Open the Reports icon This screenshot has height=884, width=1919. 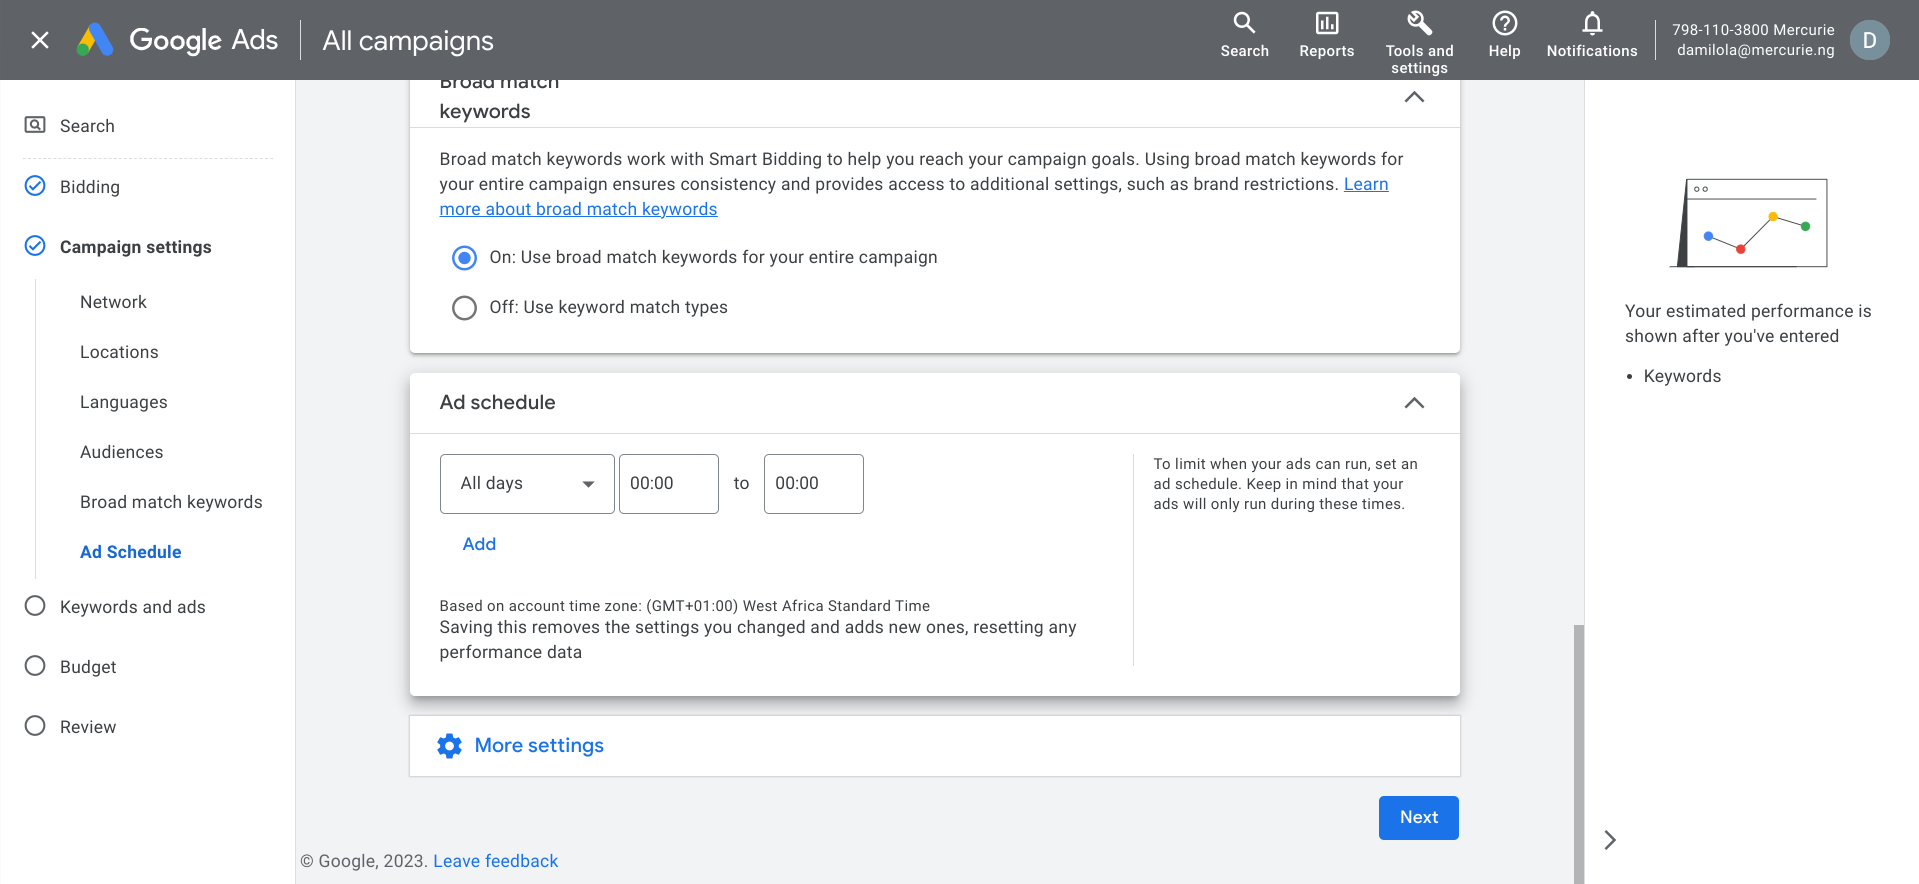click(x=1326, y=23)
